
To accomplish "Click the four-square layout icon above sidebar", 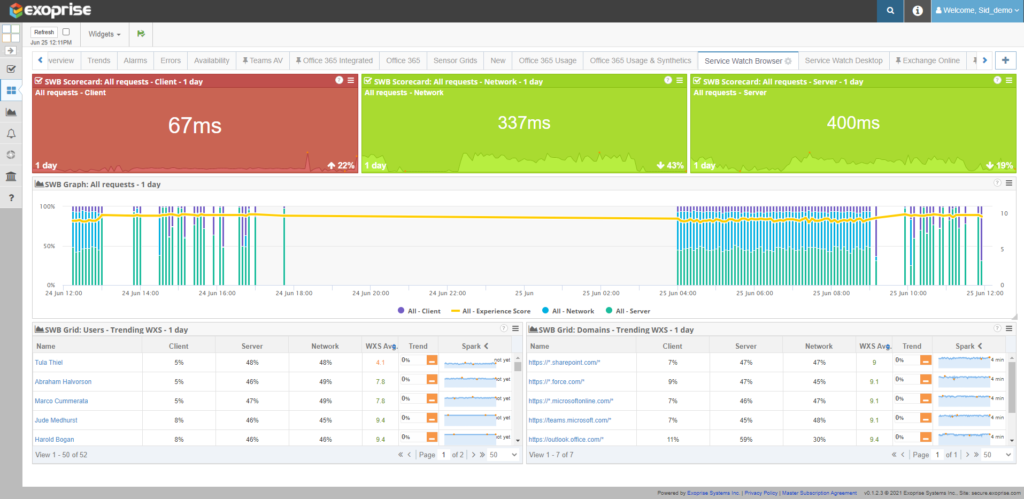I will [x=11, y=35].
